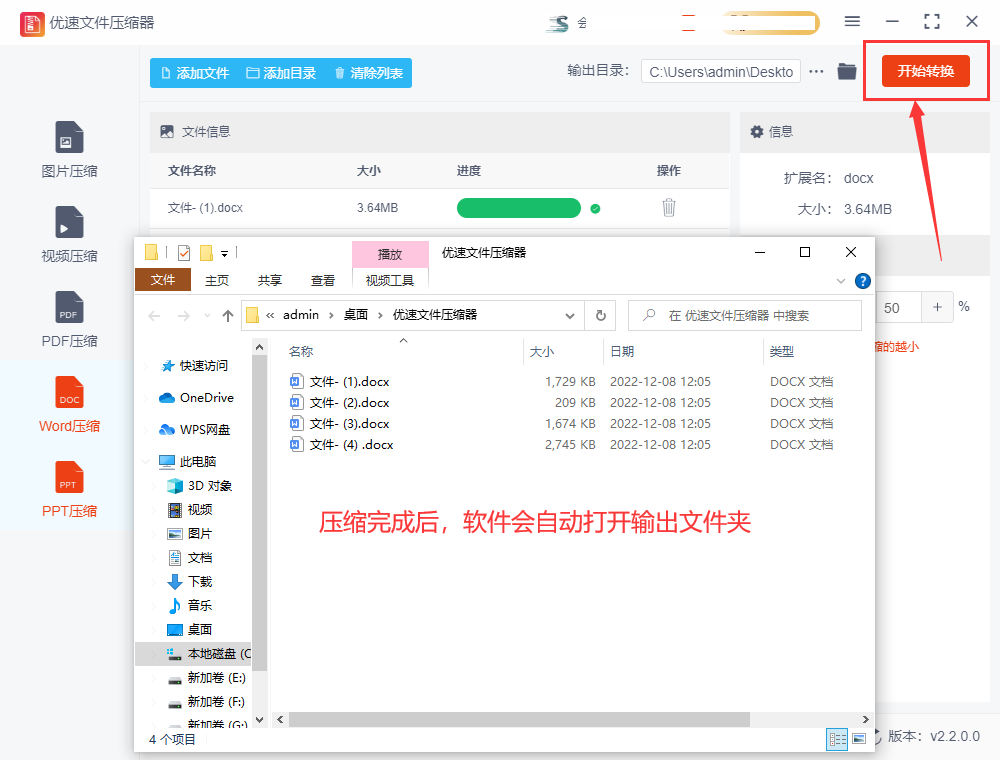Viewport: 1000px width, 760px height.
Task: Click the 清除列表 clear list button
Action: click(369, 73)
